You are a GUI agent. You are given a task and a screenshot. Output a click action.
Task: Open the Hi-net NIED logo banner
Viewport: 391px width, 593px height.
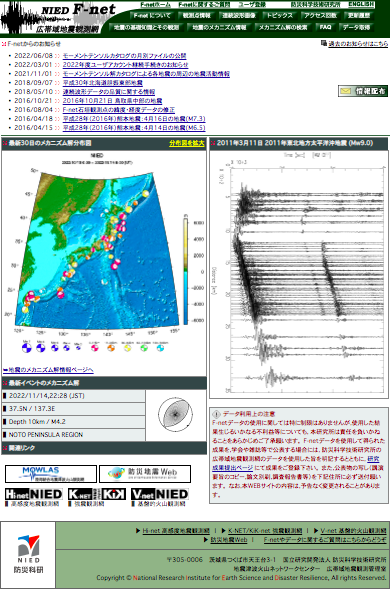point(34,494)
